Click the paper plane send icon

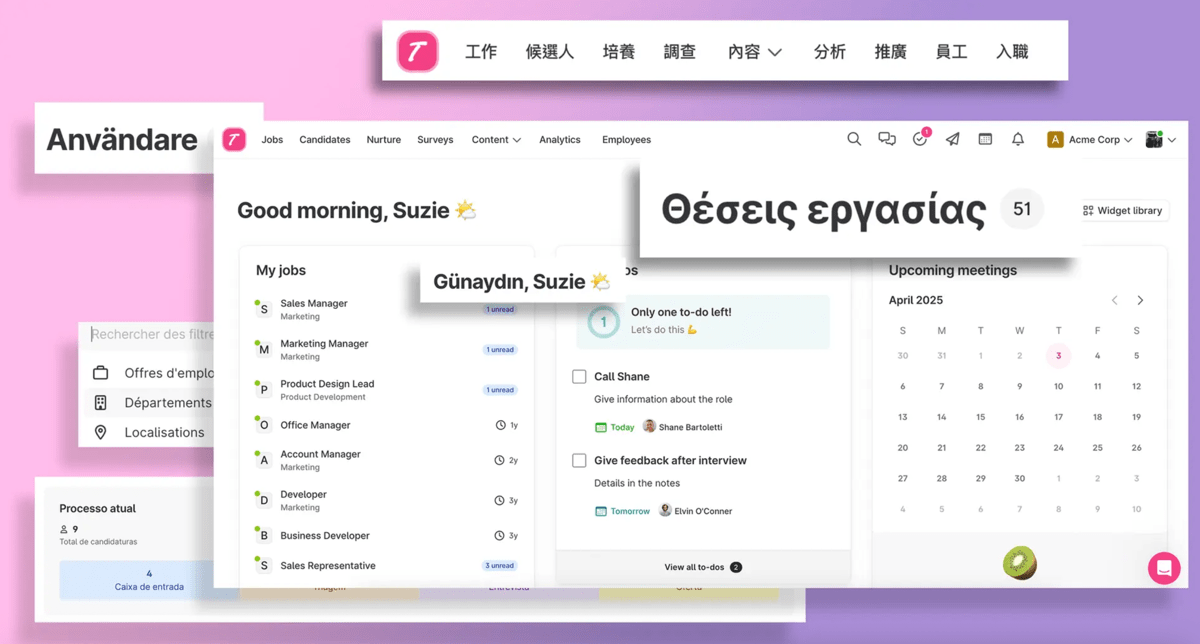953,140
